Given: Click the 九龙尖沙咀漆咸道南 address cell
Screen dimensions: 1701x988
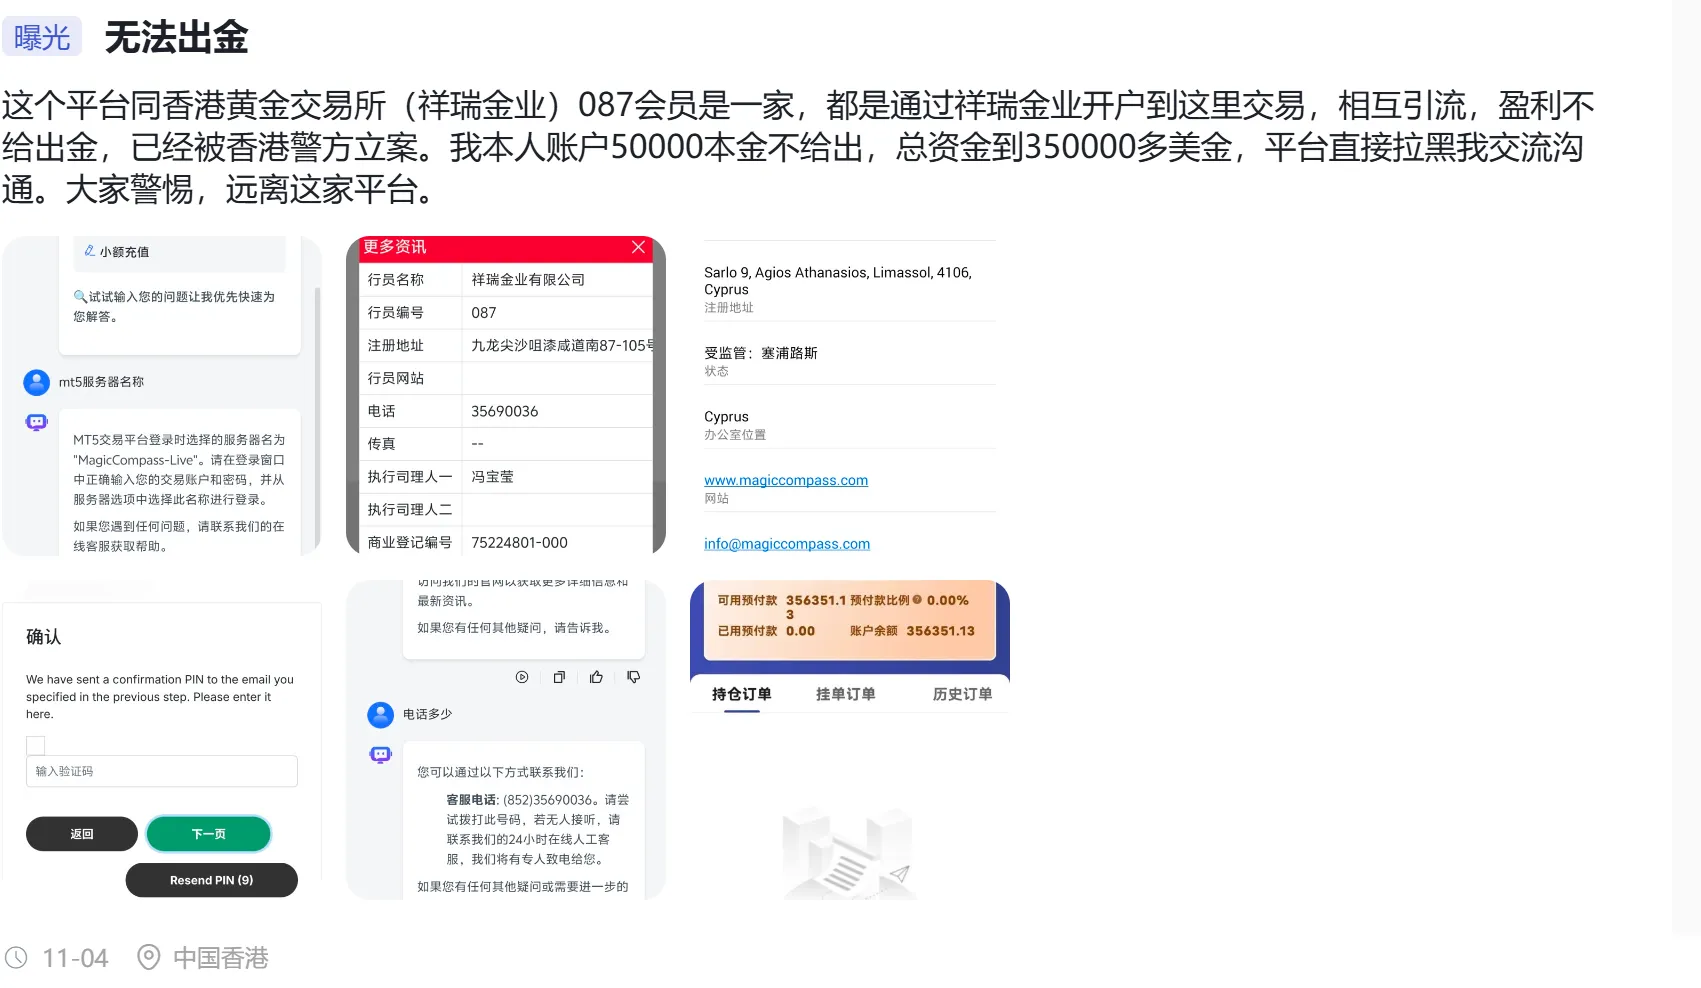Looking at the screenshot, I should coord(563,346).
